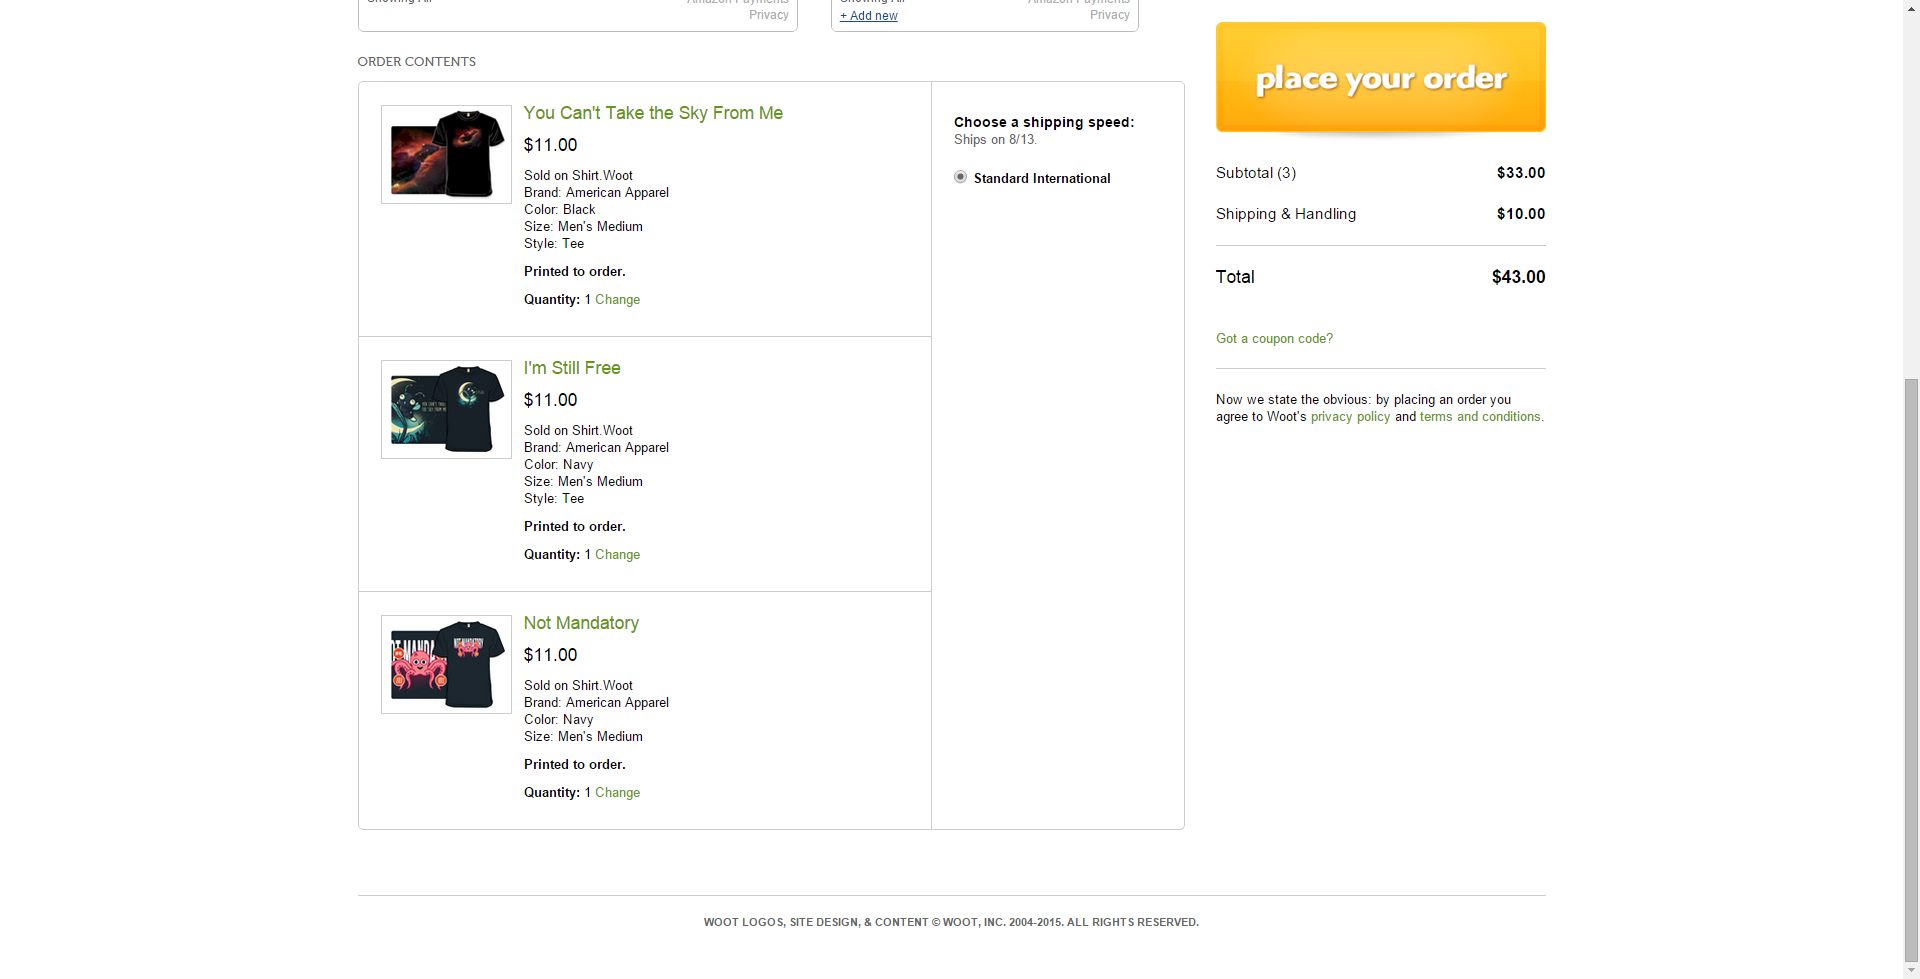Open You Can't Take the Sky From Me product link
The width and height of the screenshot is (1920, 979).
click(x=653, y=113)
